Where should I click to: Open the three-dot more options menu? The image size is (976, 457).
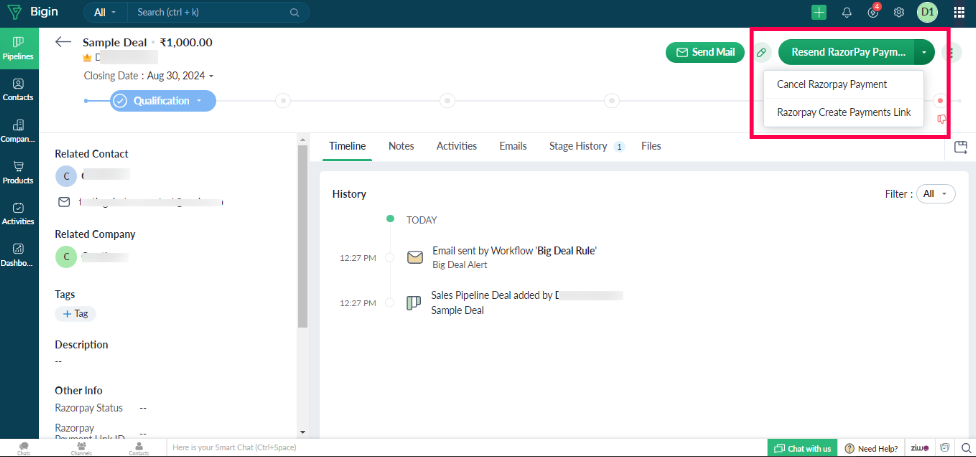pos(952,52)
